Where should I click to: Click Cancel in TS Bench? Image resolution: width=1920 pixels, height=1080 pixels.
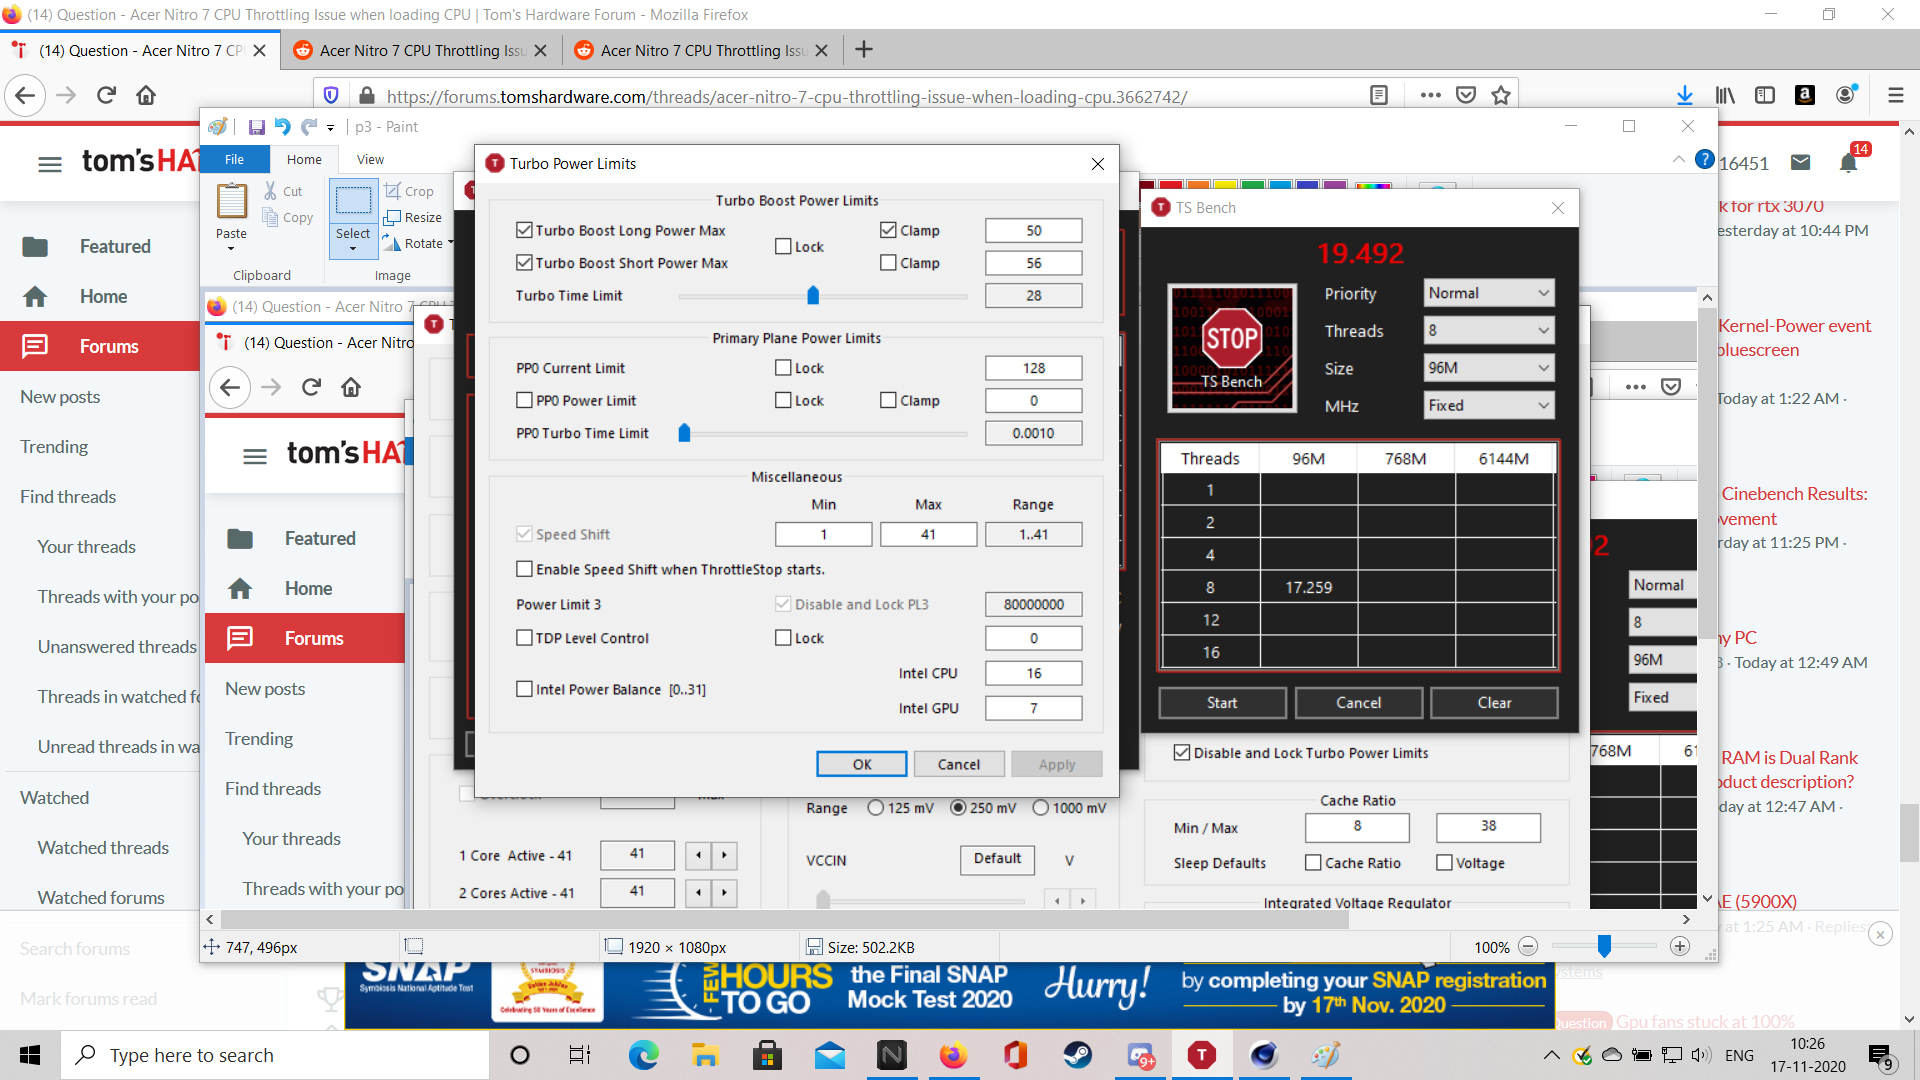(x=1358, y=703)
